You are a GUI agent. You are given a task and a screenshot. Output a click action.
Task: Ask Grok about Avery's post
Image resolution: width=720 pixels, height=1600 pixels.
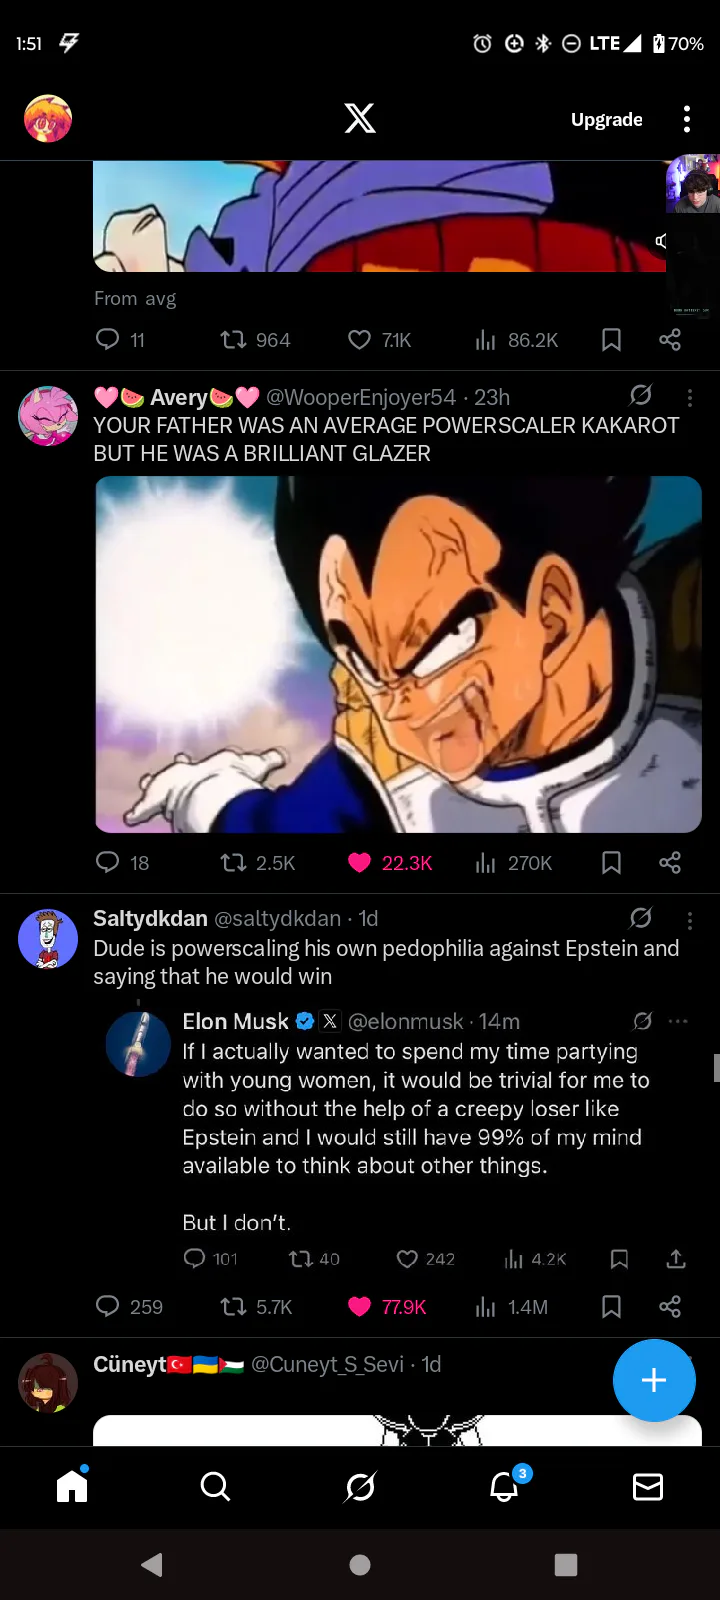641,396
